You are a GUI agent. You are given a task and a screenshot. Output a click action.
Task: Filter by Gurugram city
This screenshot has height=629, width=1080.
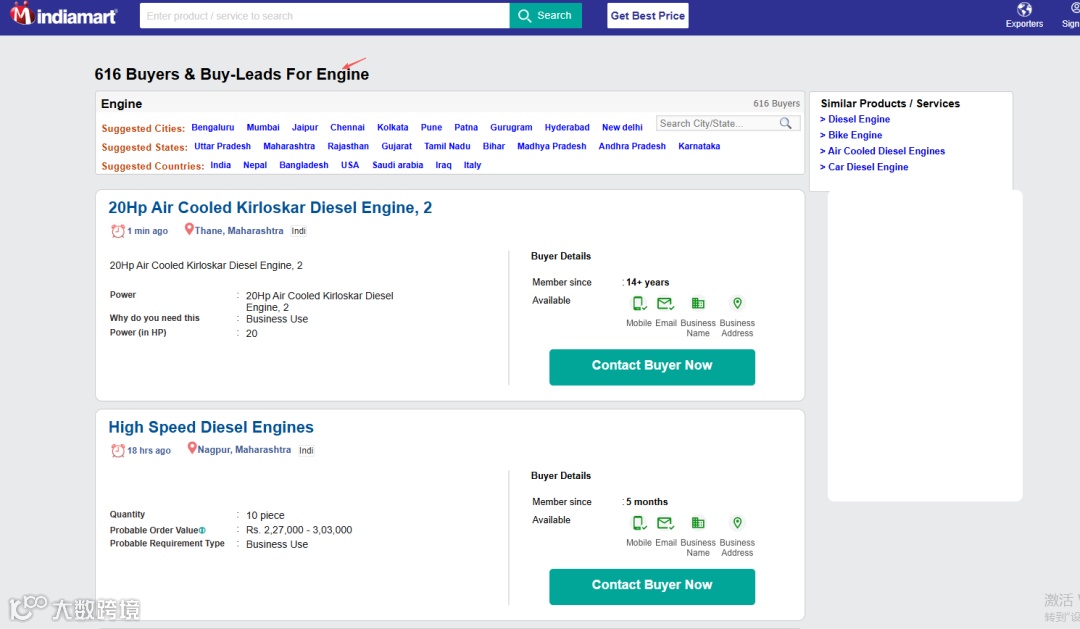click(511, 127)
